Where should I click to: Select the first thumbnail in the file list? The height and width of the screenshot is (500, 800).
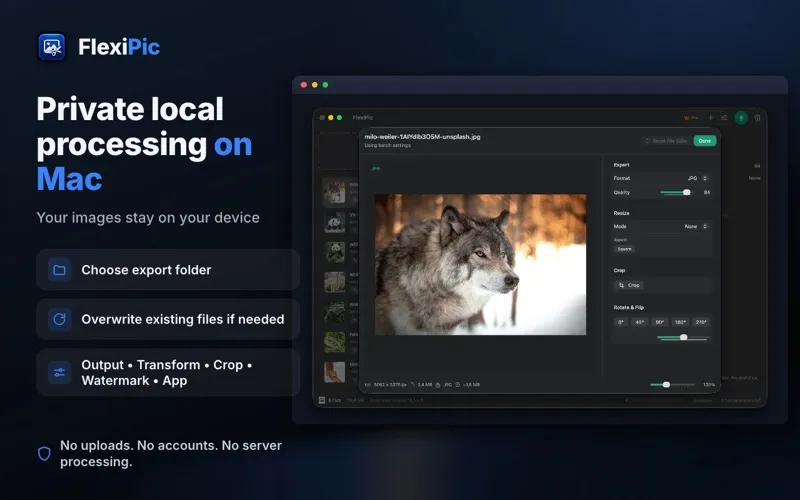tap(335, 192)
